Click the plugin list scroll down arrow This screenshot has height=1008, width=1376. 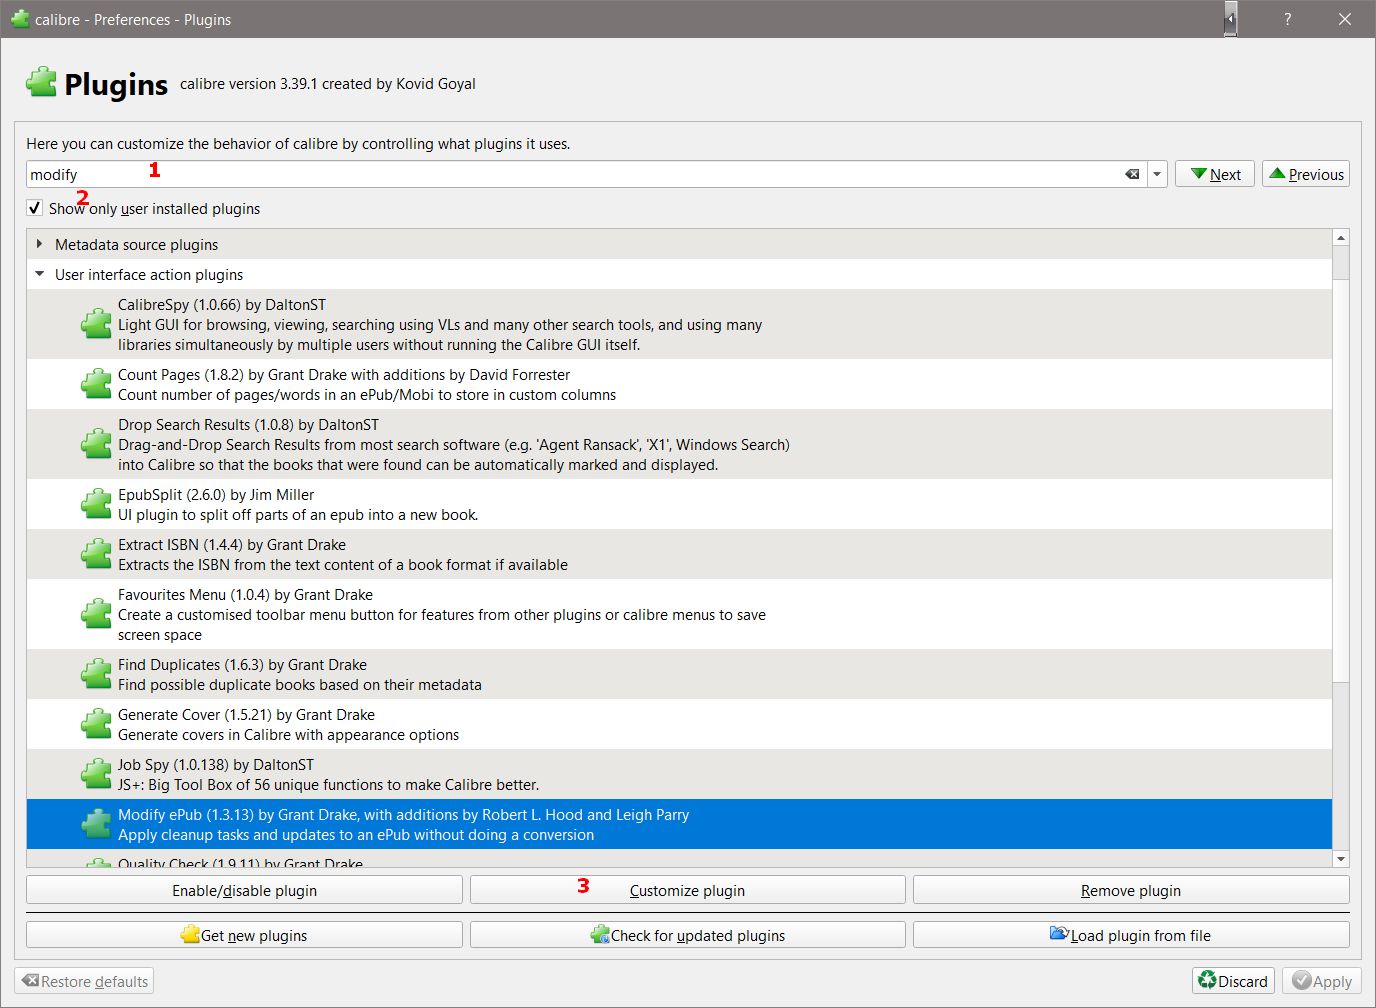1341,858
